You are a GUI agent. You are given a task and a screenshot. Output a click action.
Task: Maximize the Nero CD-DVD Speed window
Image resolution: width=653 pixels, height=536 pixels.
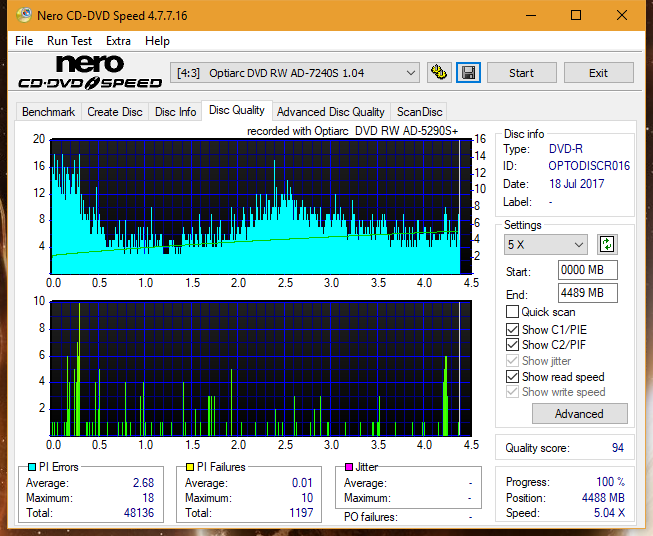click(x=576, y=15)
